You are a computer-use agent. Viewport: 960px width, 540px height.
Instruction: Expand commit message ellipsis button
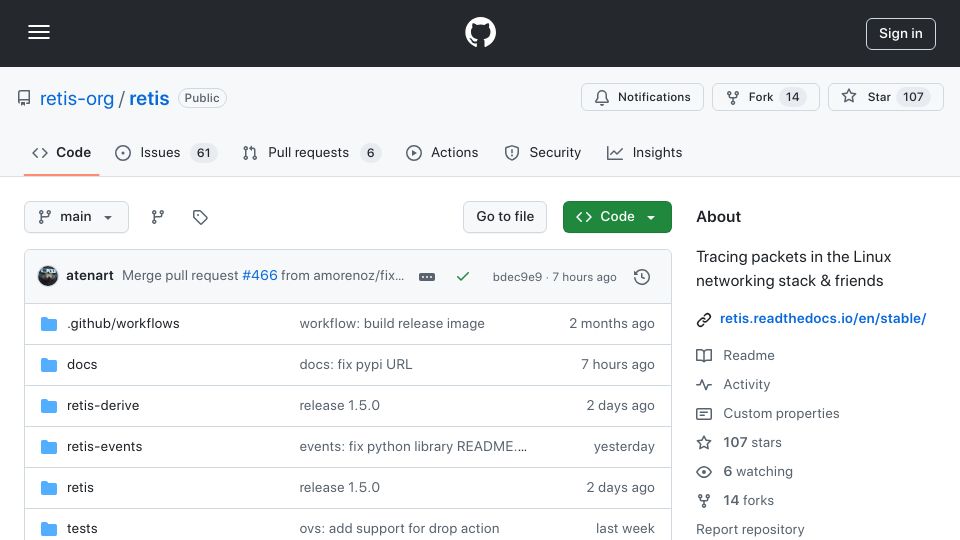point(427,277)
